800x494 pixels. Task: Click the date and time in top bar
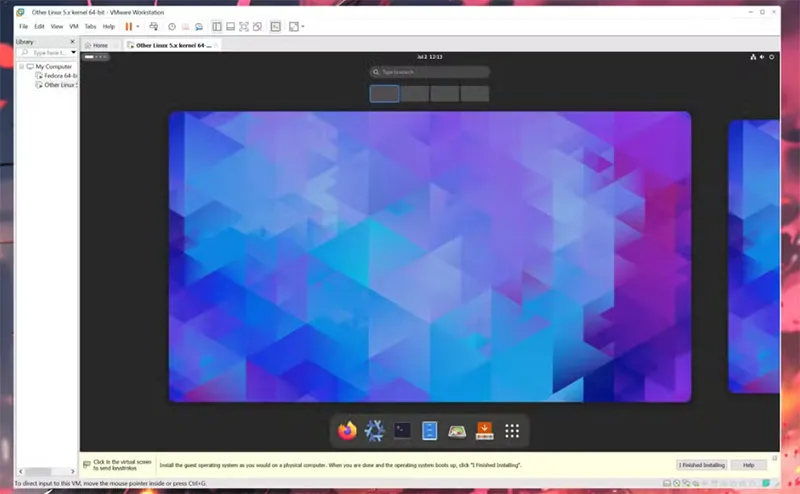[x=430, y=57]
